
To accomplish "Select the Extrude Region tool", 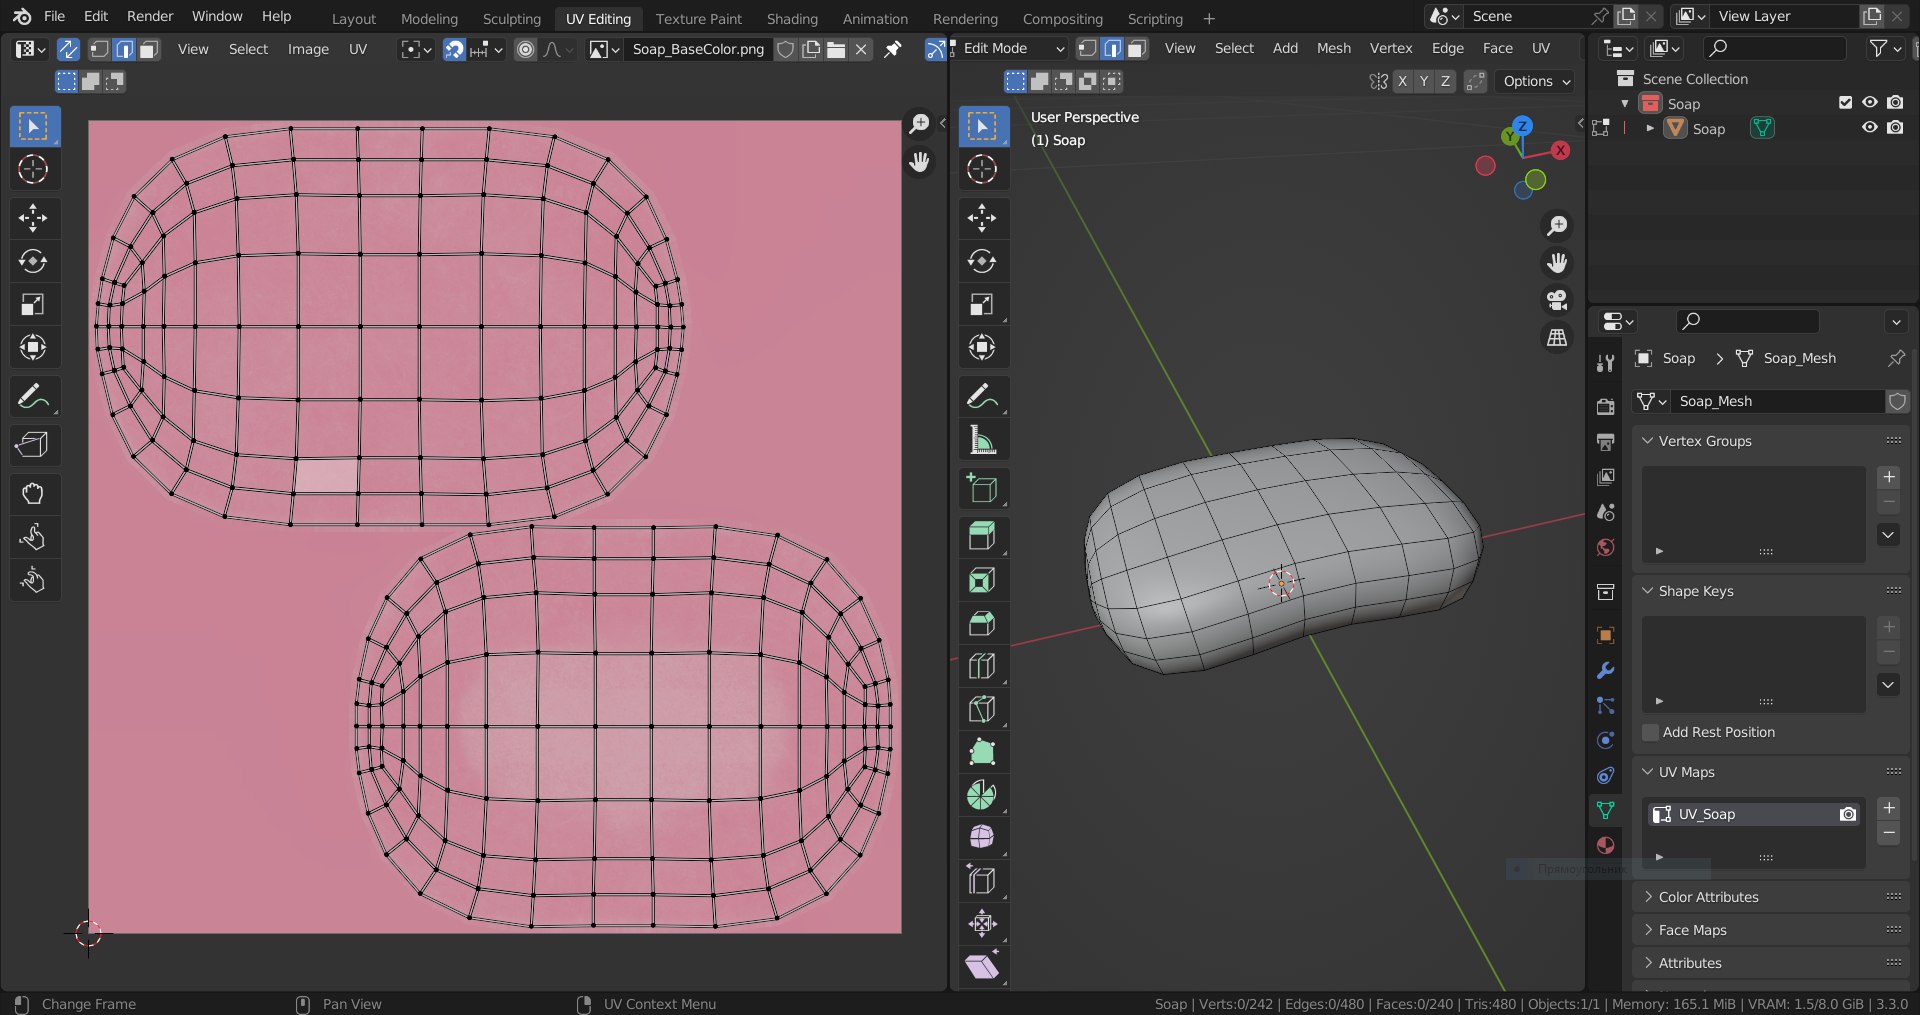I will click(983, 537).
